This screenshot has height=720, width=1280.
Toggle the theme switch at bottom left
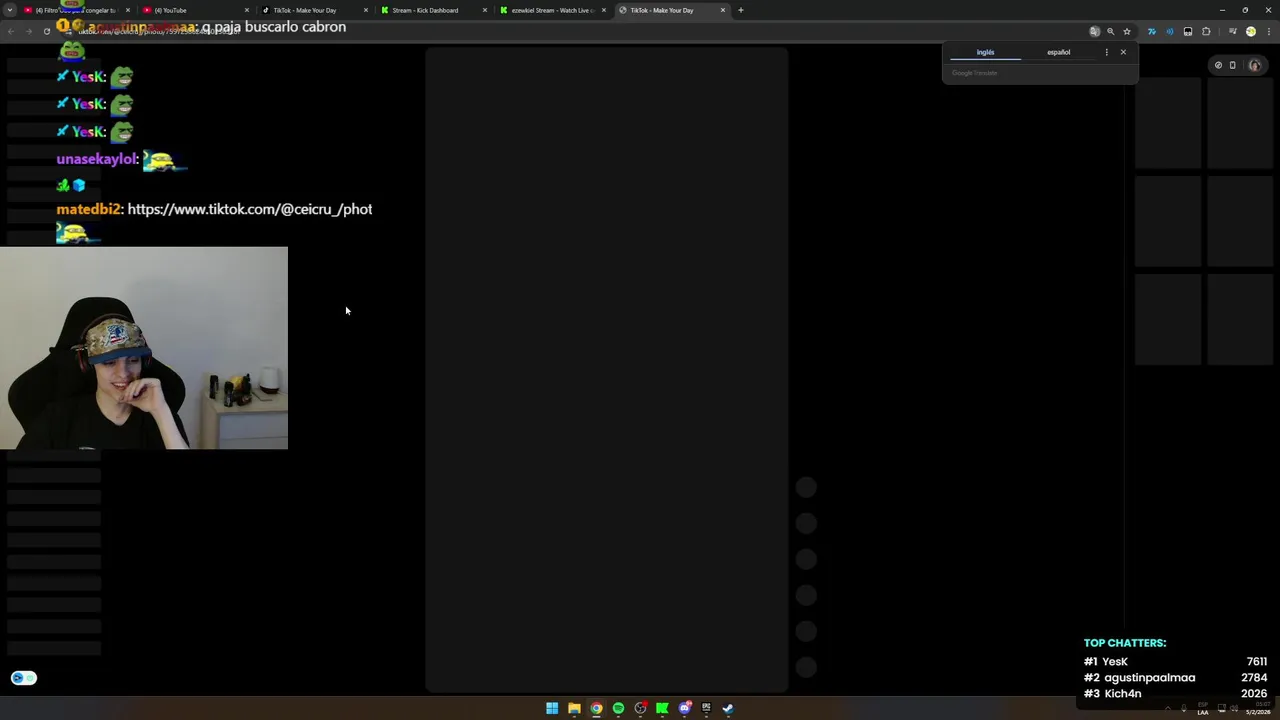(24, 678)
